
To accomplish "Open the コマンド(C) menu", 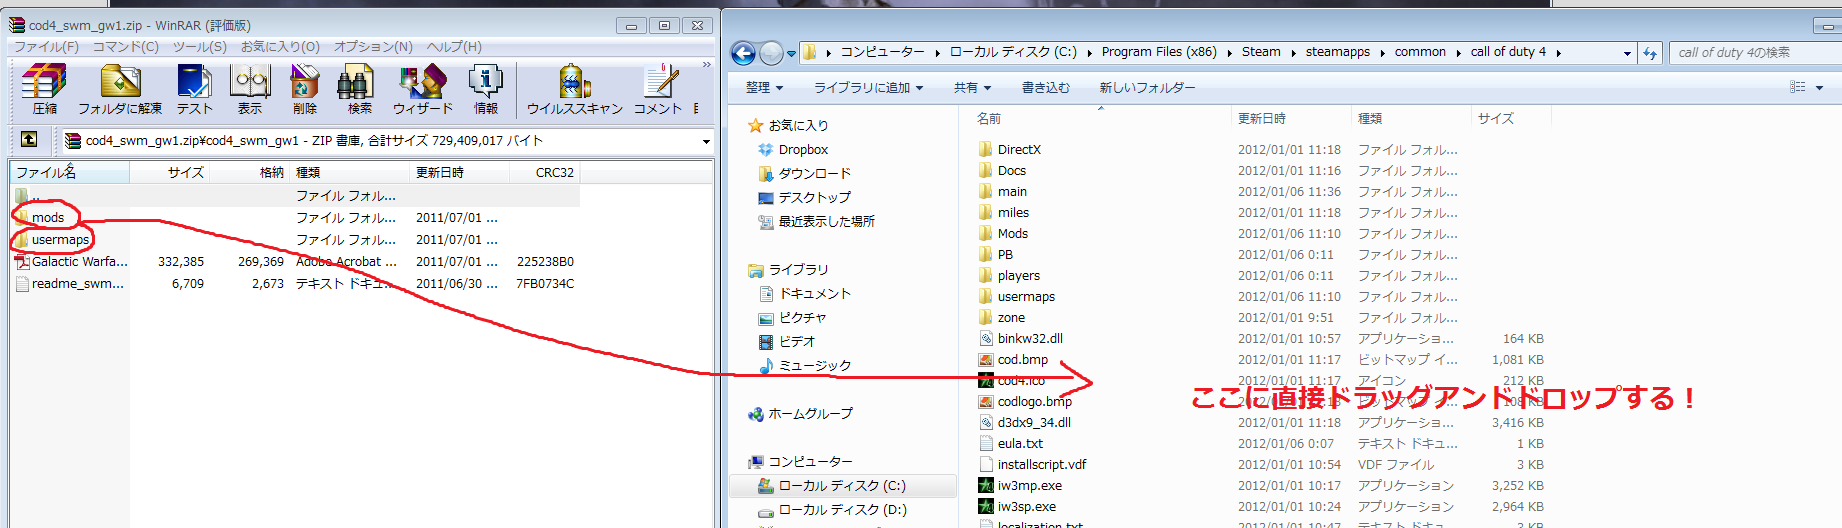I will tap(126, 47).
